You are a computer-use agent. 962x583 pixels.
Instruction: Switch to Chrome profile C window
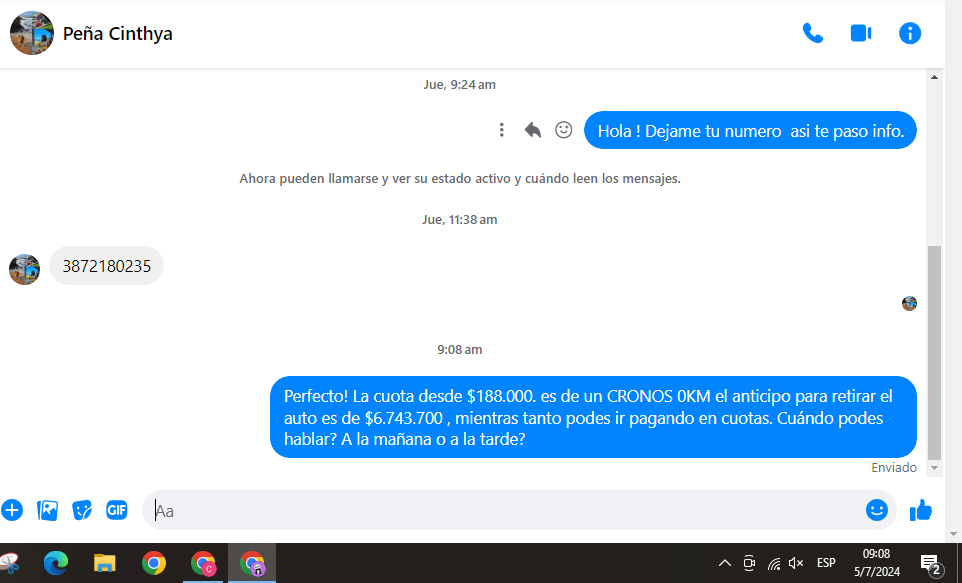click(x=203, y=563)
